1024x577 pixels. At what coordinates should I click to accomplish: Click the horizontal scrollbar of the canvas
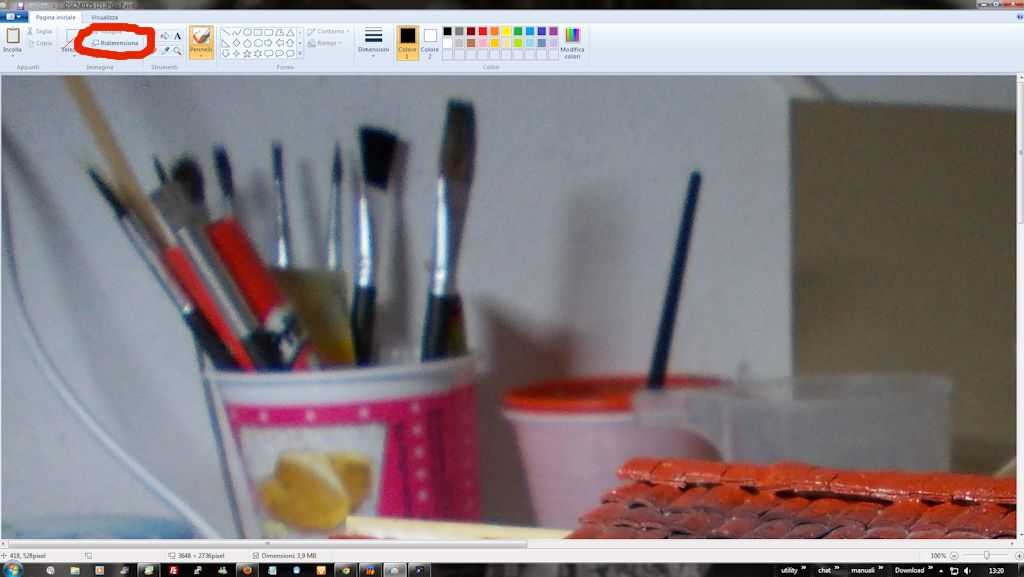(267, 543)
